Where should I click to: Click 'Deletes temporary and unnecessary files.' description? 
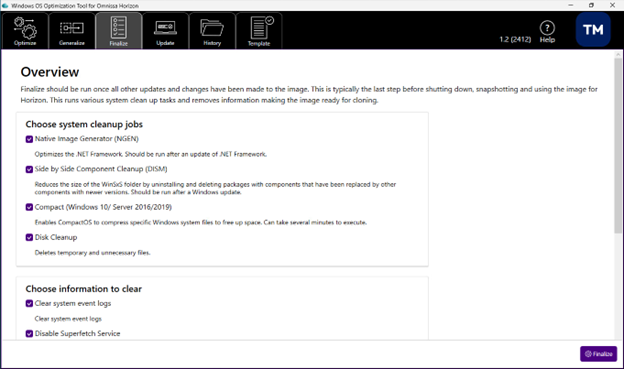pos(92,252)
